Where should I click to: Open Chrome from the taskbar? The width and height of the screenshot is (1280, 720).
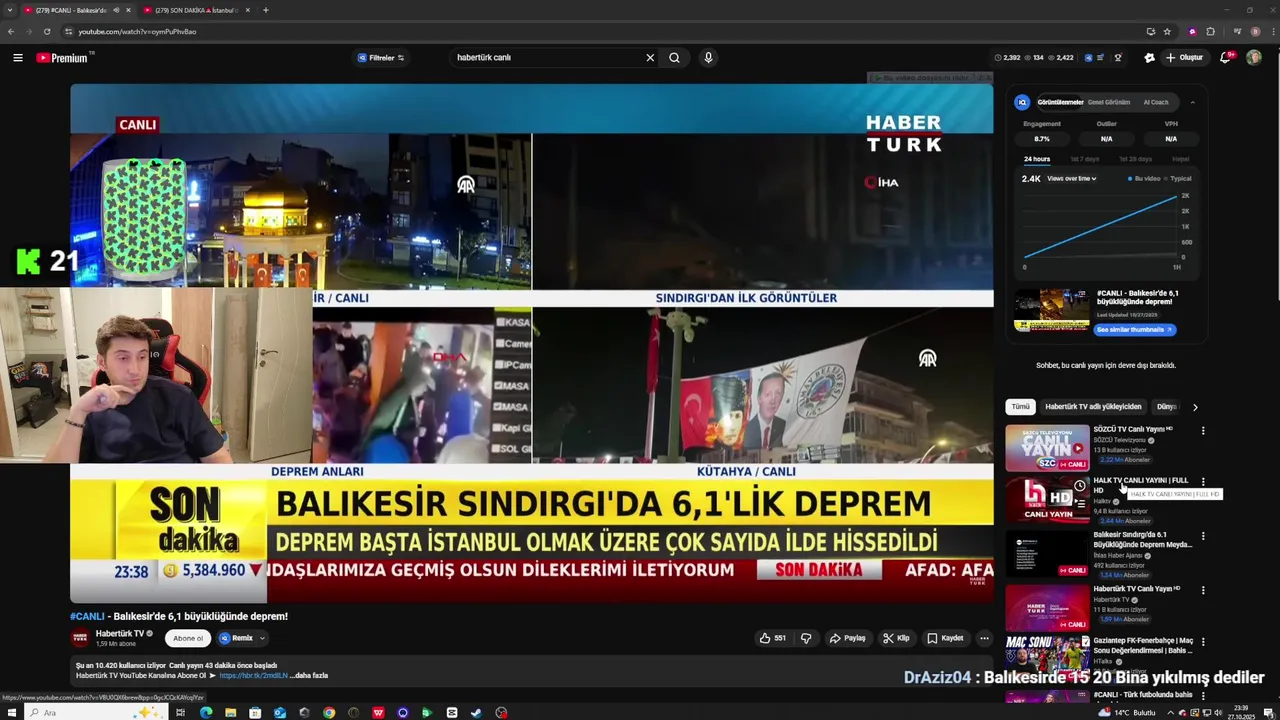[329, 713]
